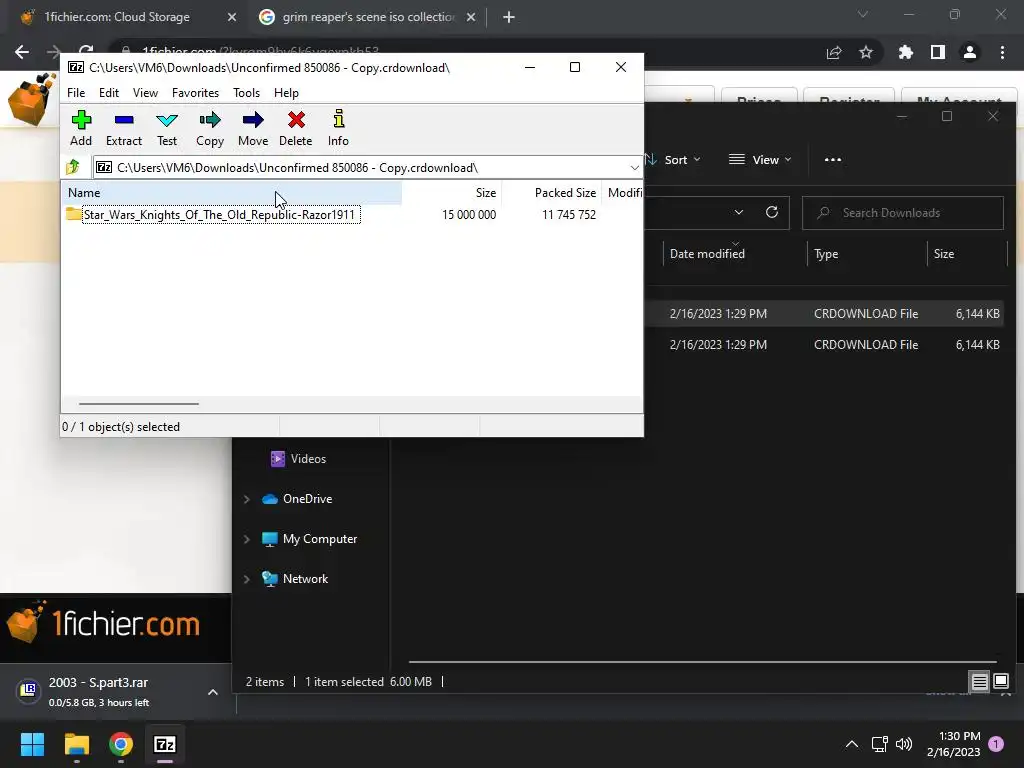Refresh the Downloads folder in Explorer
The height and width of the screenshot is (768, 1024).
(772, 212)
